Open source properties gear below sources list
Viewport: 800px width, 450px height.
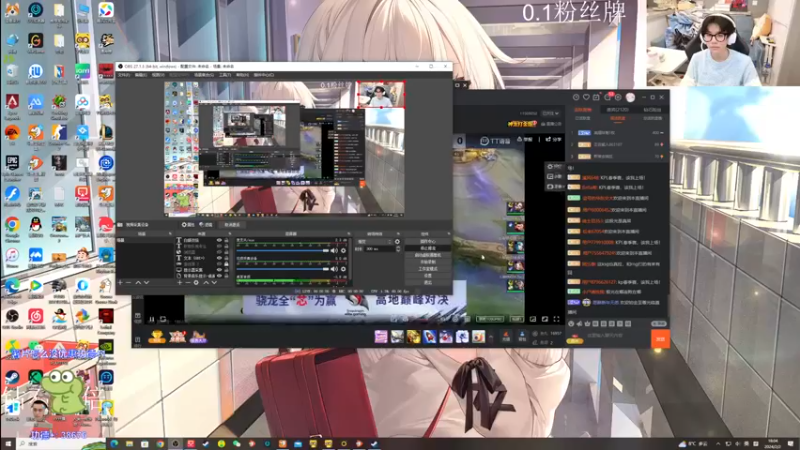coord(196,282)
